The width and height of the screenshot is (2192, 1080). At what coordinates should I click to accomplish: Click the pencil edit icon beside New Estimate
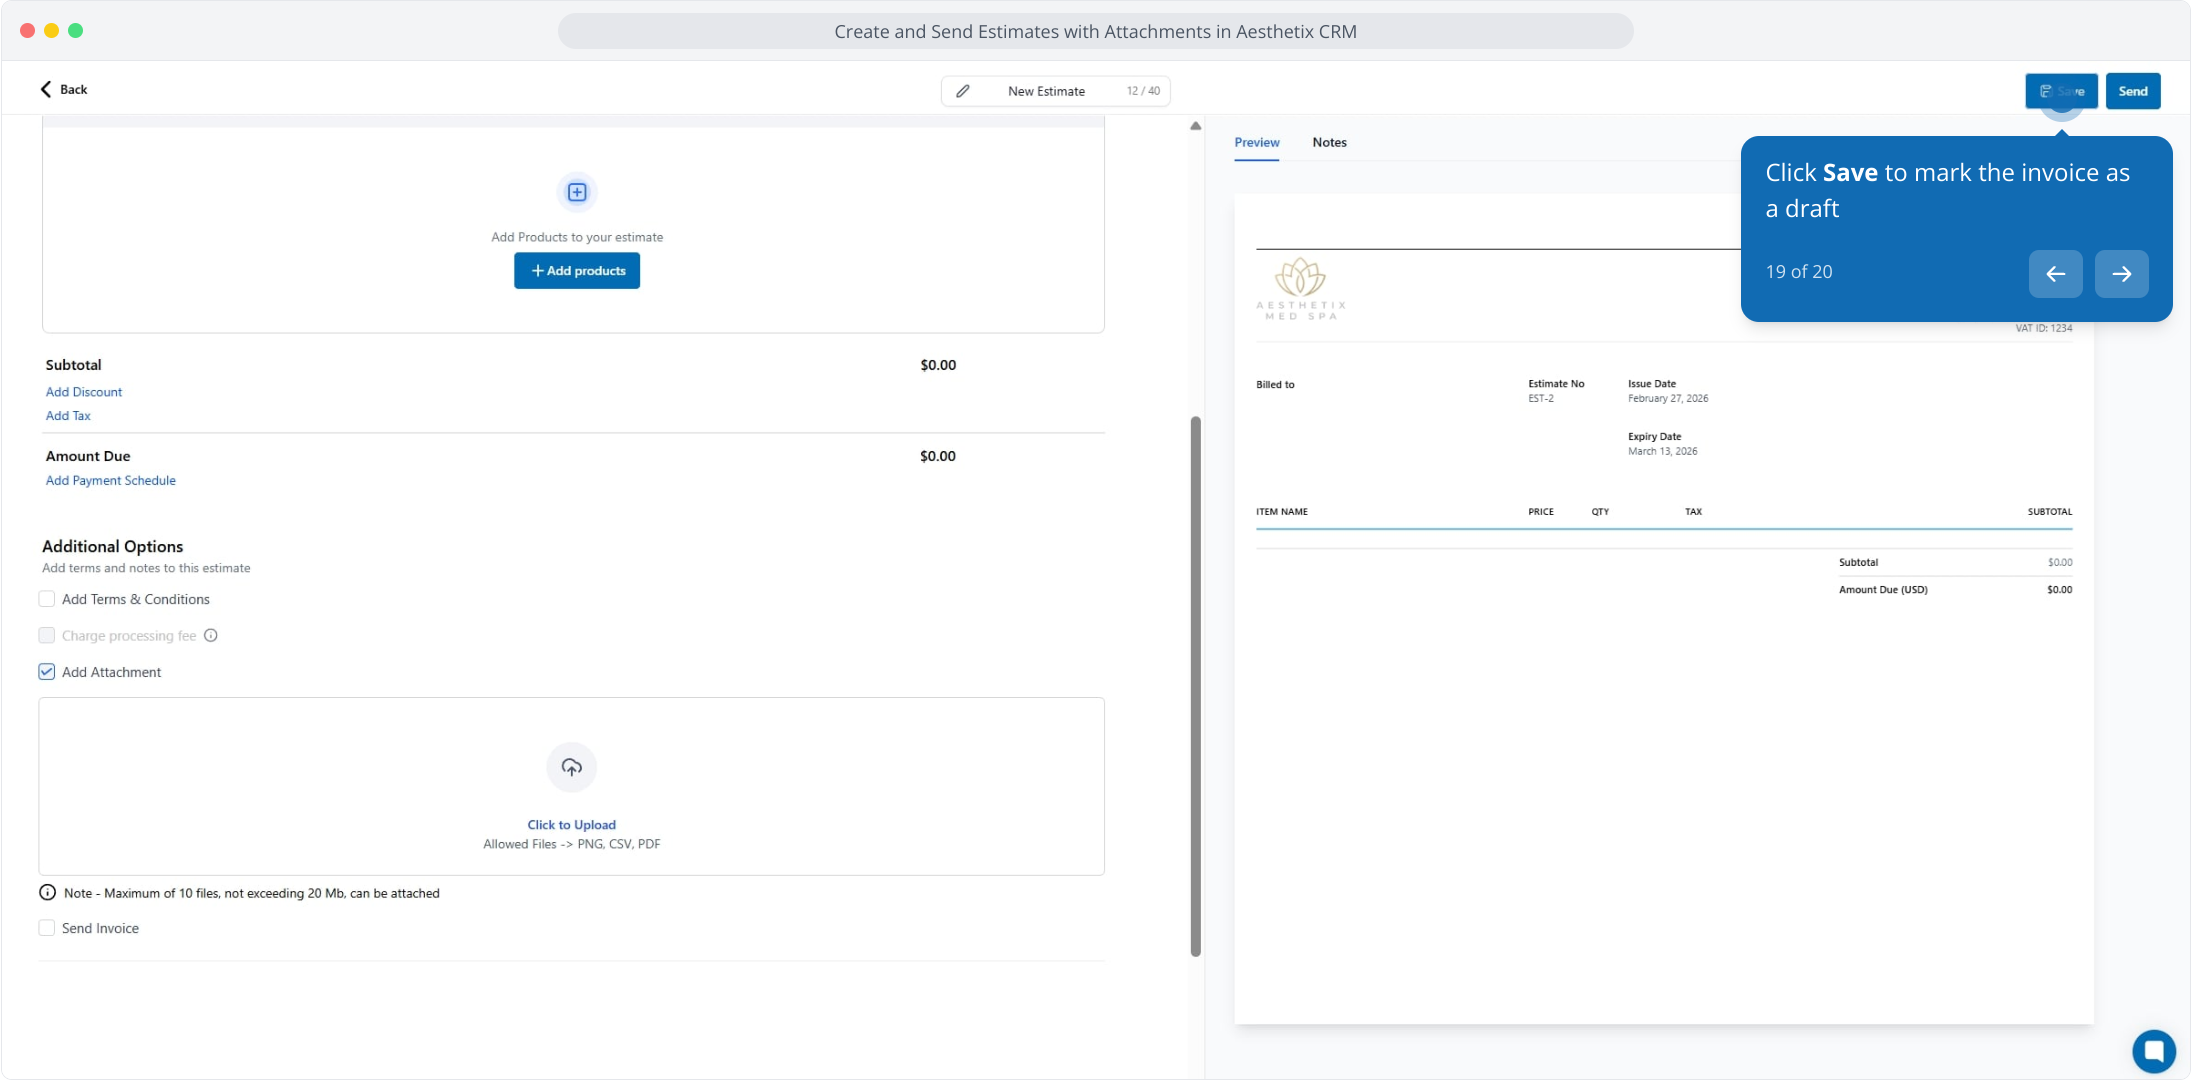point(962,91)
